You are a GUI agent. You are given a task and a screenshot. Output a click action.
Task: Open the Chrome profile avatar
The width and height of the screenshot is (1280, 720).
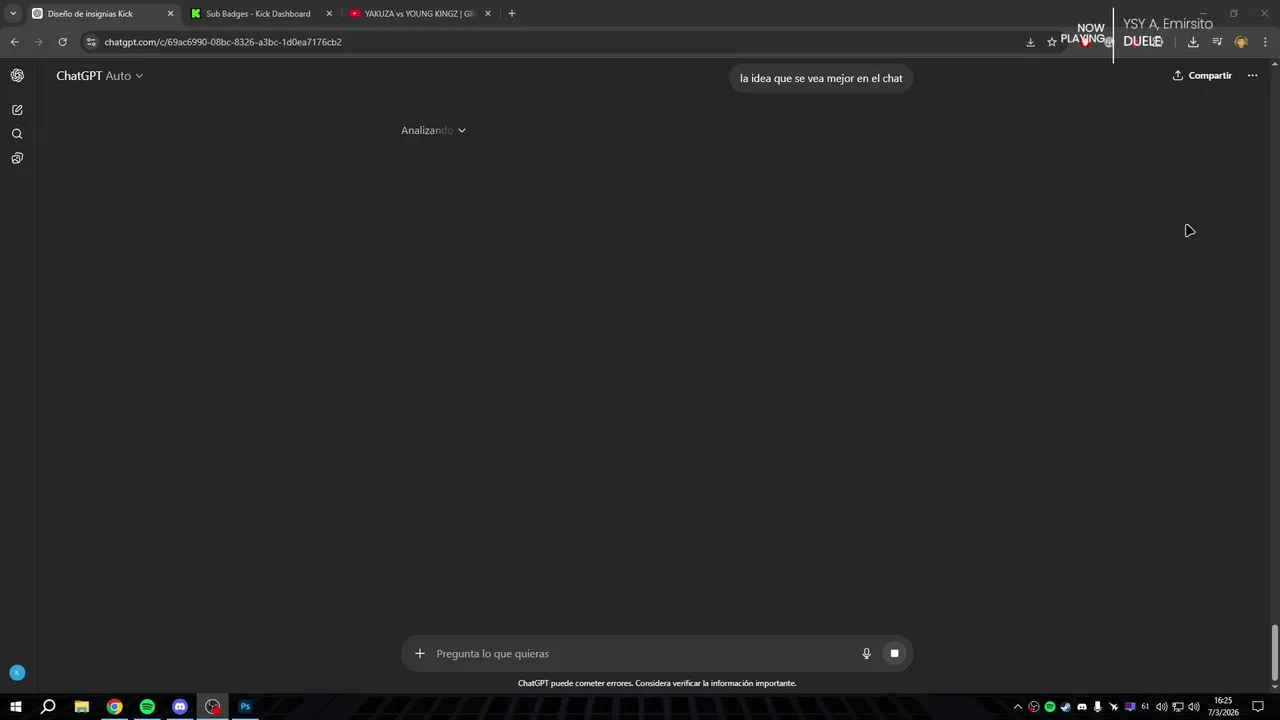point(1241,42)
